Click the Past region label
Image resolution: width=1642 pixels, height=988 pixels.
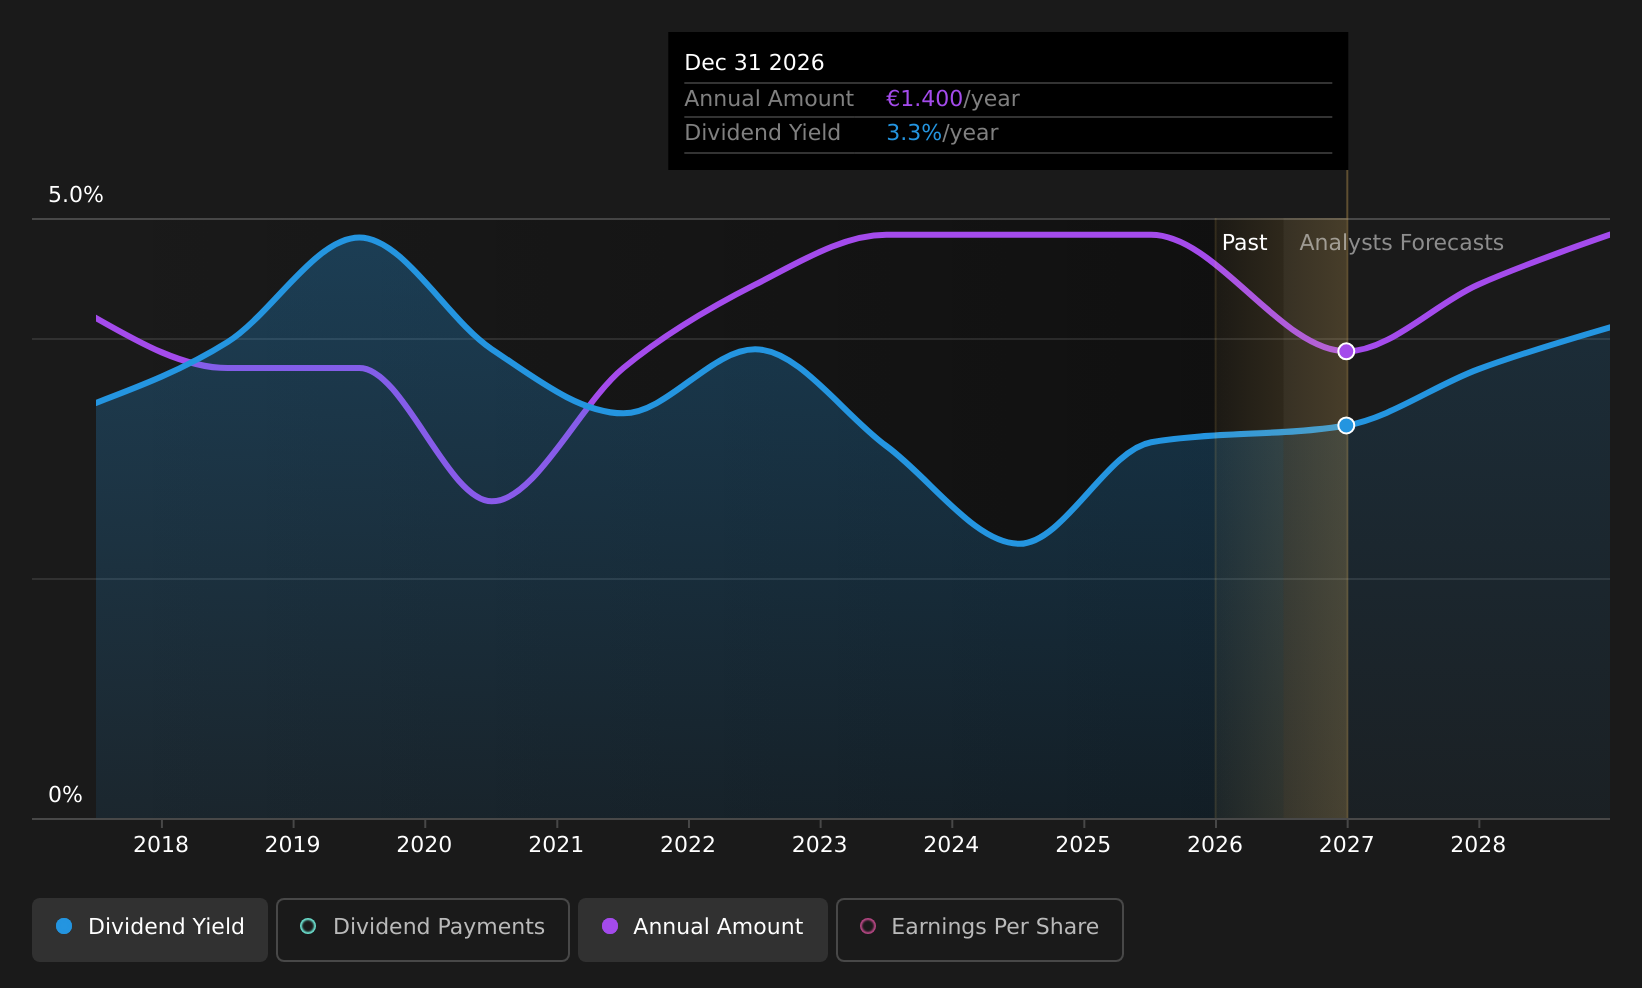pyautogui.click(x=1244, y=243)
